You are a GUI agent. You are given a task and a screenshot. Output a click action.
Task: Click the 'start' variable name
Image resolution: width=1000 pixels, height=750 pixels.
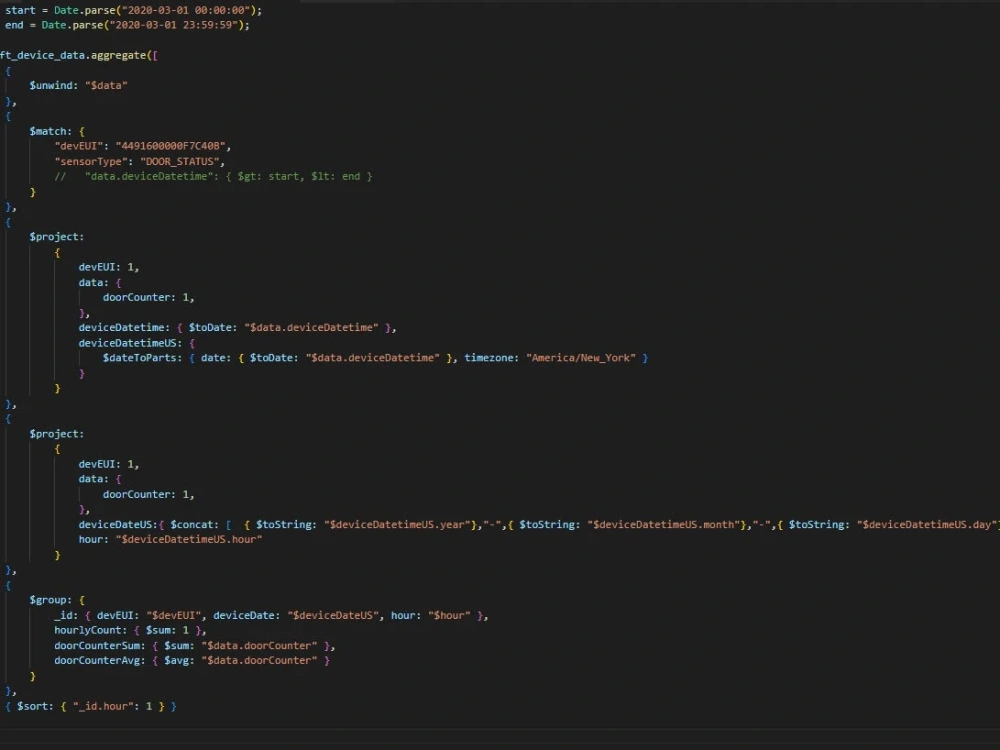pyautogui.click(x=20, y=10)
